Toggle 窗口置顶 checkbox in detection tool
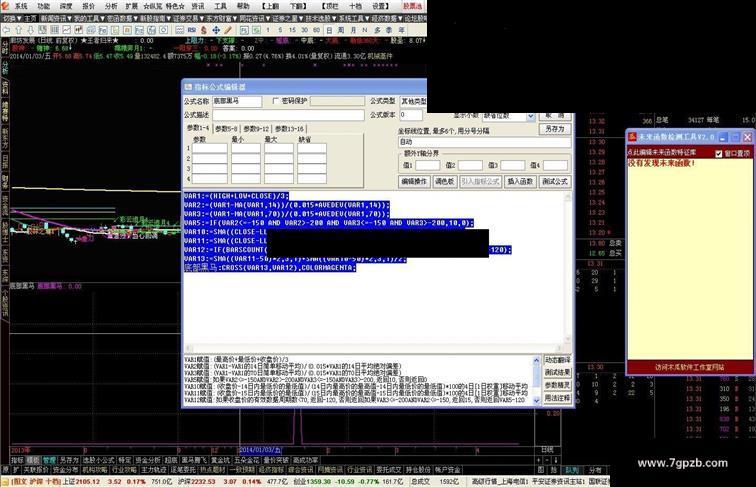Image resolution: width=756 pixels, height=487 pixels. (x=718, y=153)
